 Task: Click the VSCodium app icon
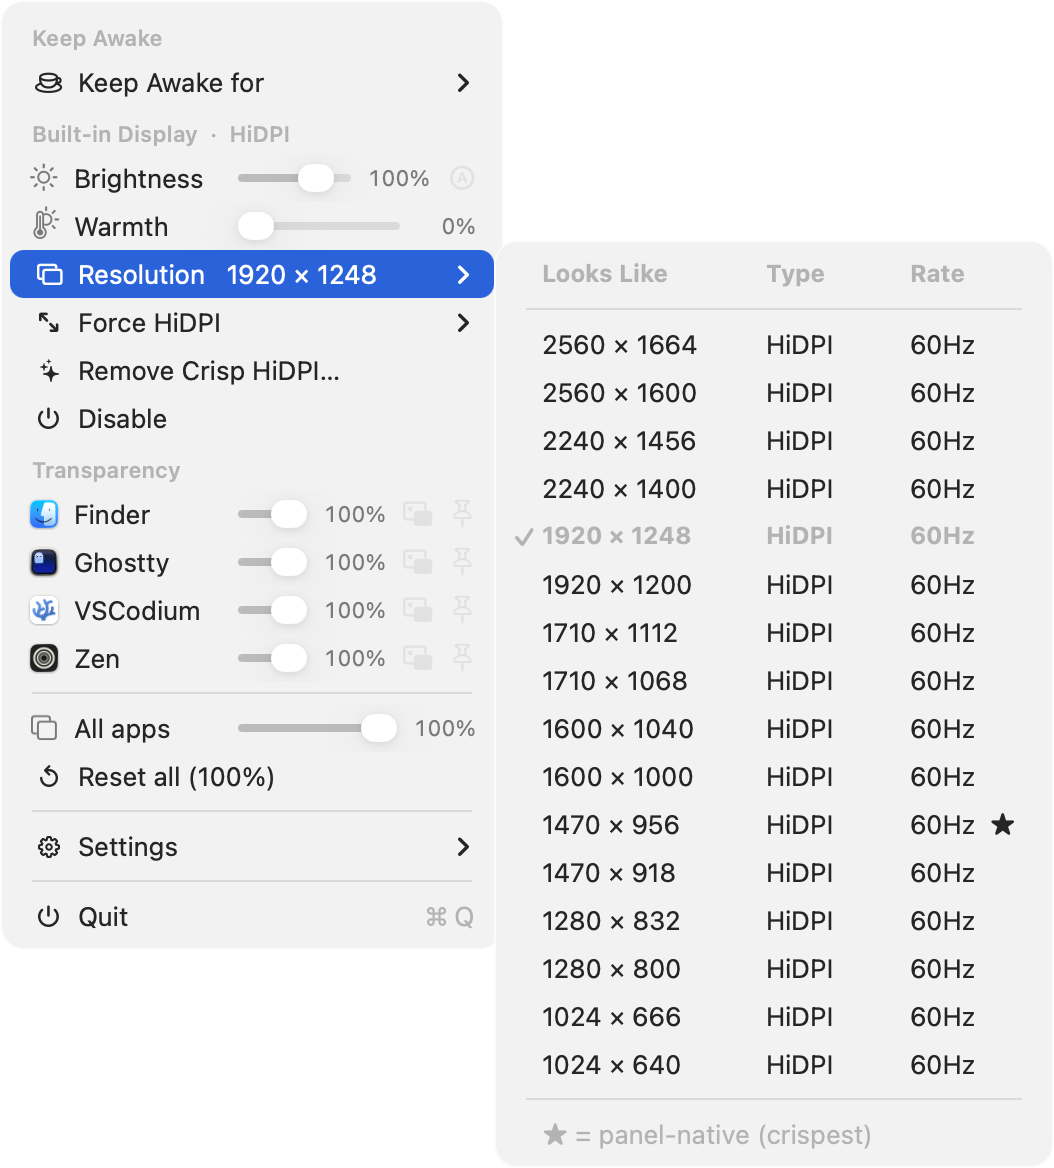point(44,610)
